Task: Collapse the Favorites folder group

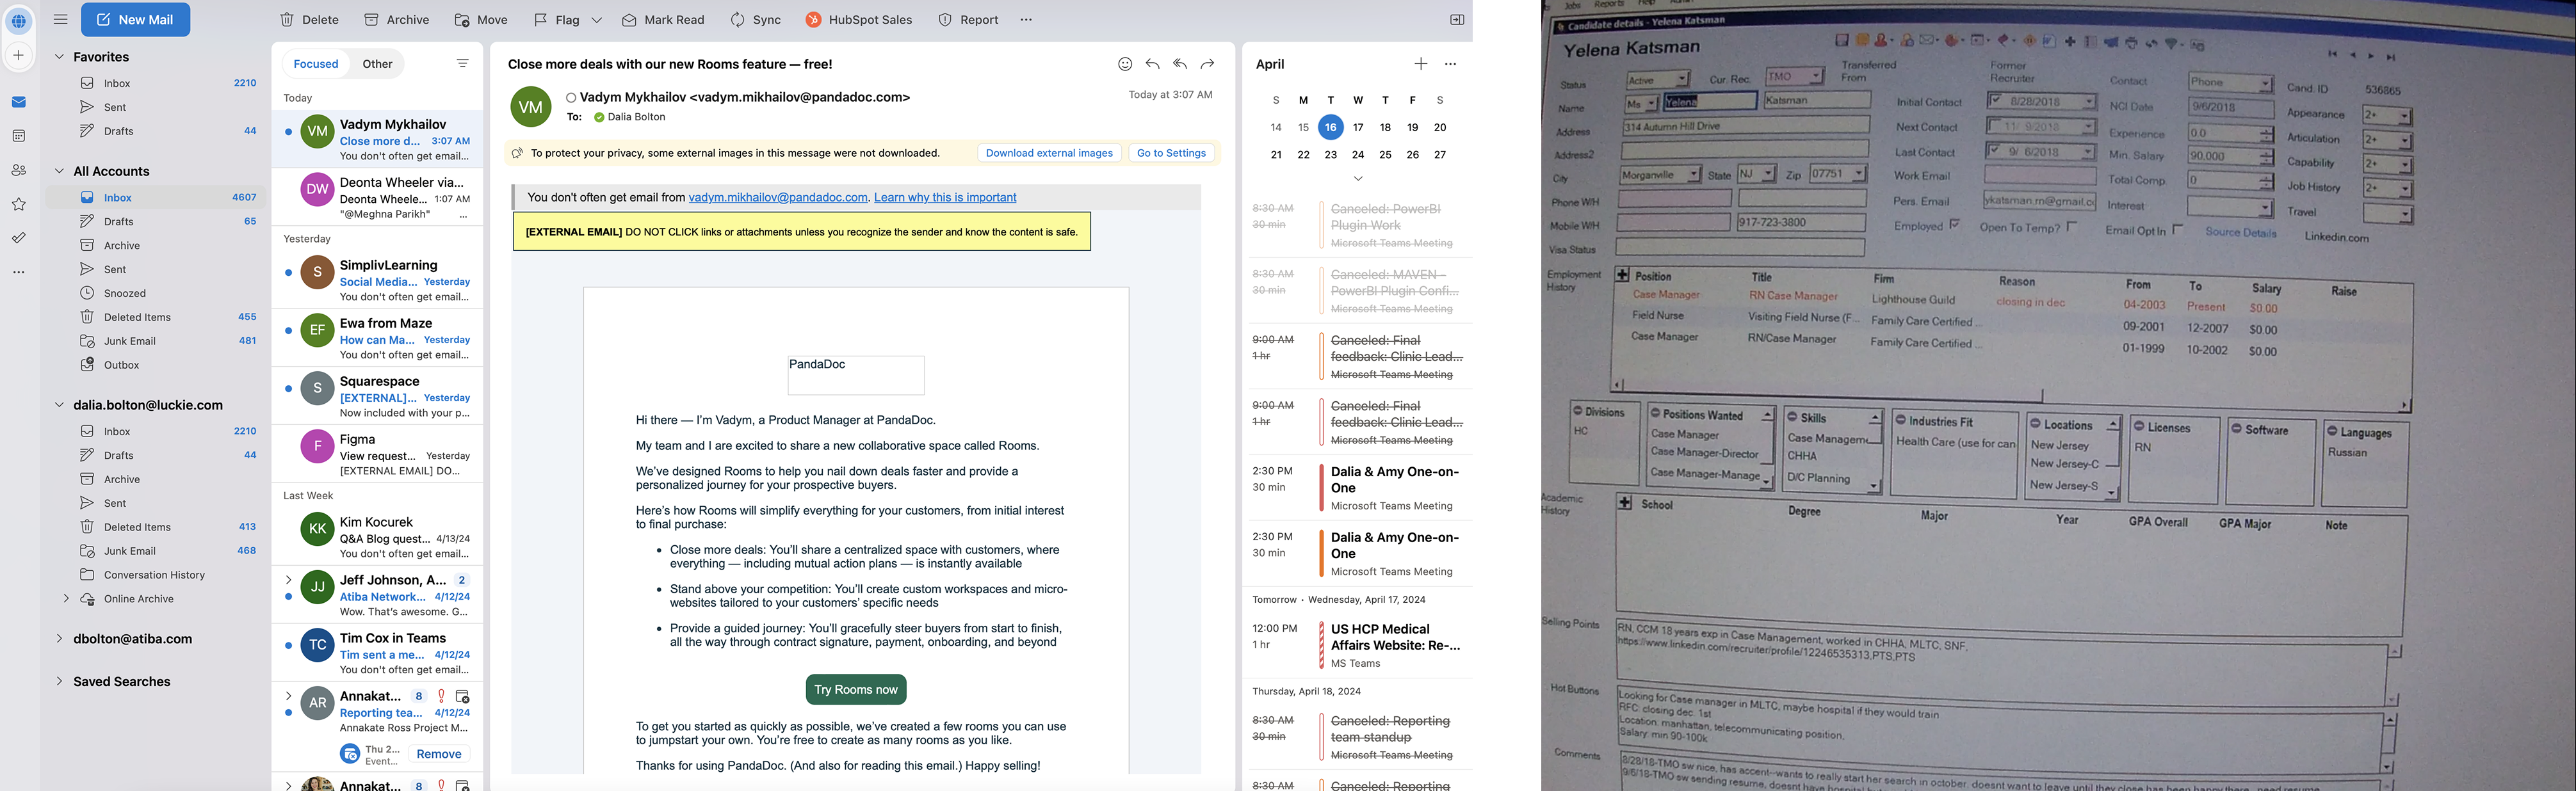Action: [x=59, y=57]
